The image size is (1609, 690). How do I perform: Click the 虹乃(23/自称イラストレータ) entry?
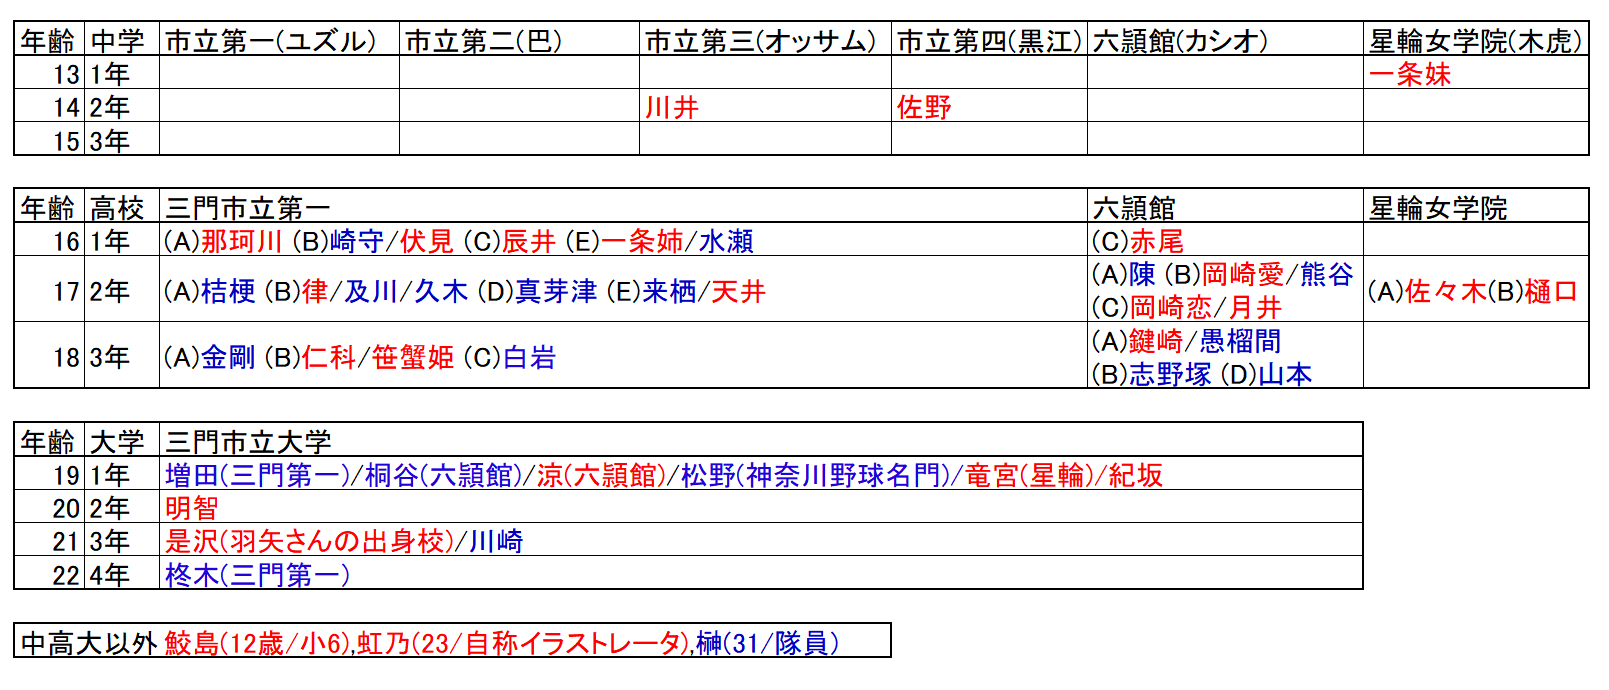524,642
